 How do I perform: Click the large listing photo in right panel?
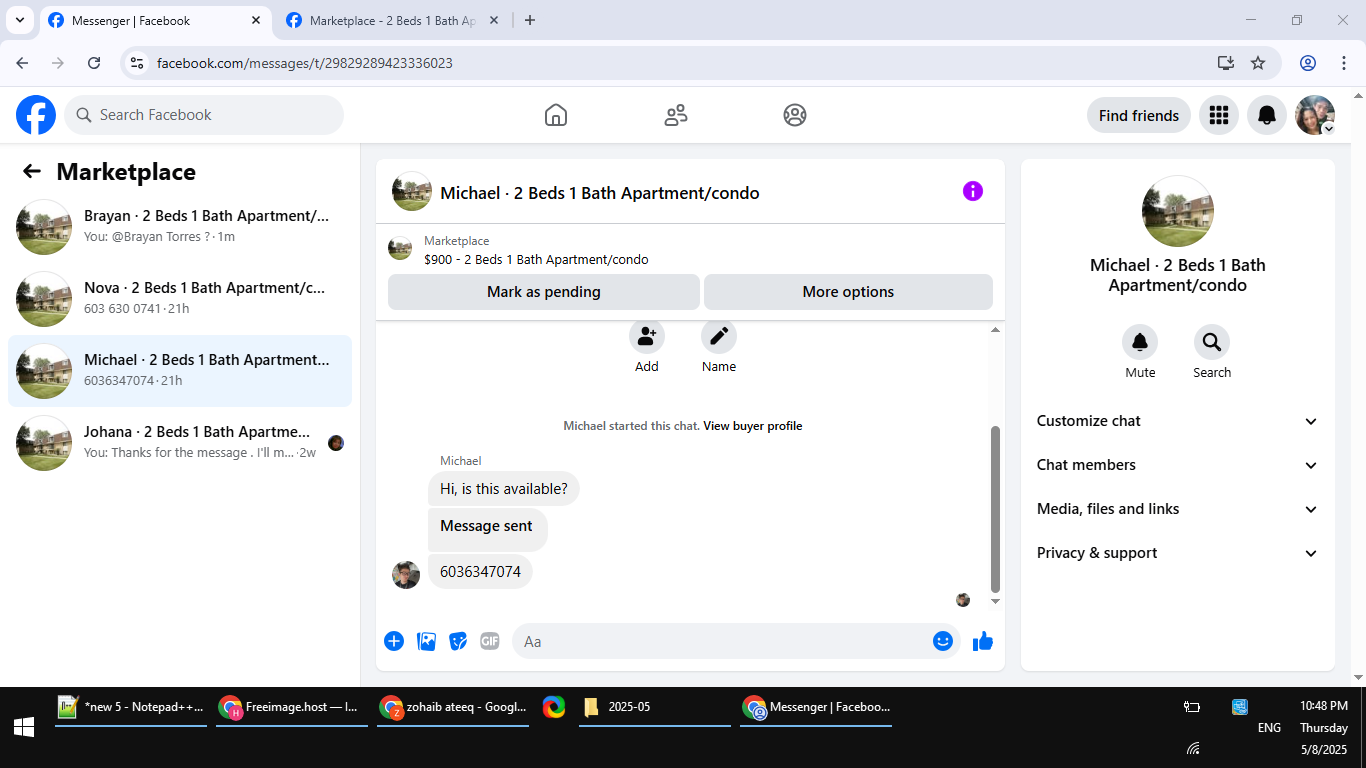click(1178, 211)
